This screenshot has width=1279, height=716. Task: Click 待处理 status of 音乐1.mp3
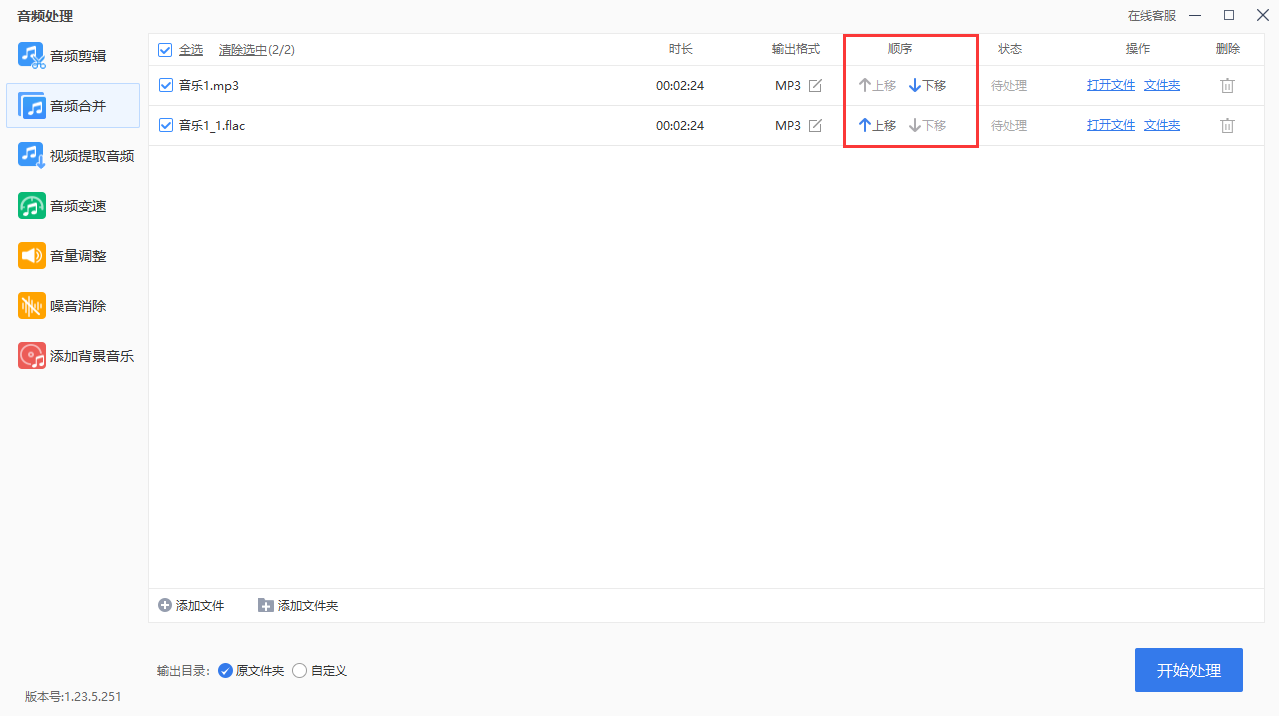[x=1009, y=86]
